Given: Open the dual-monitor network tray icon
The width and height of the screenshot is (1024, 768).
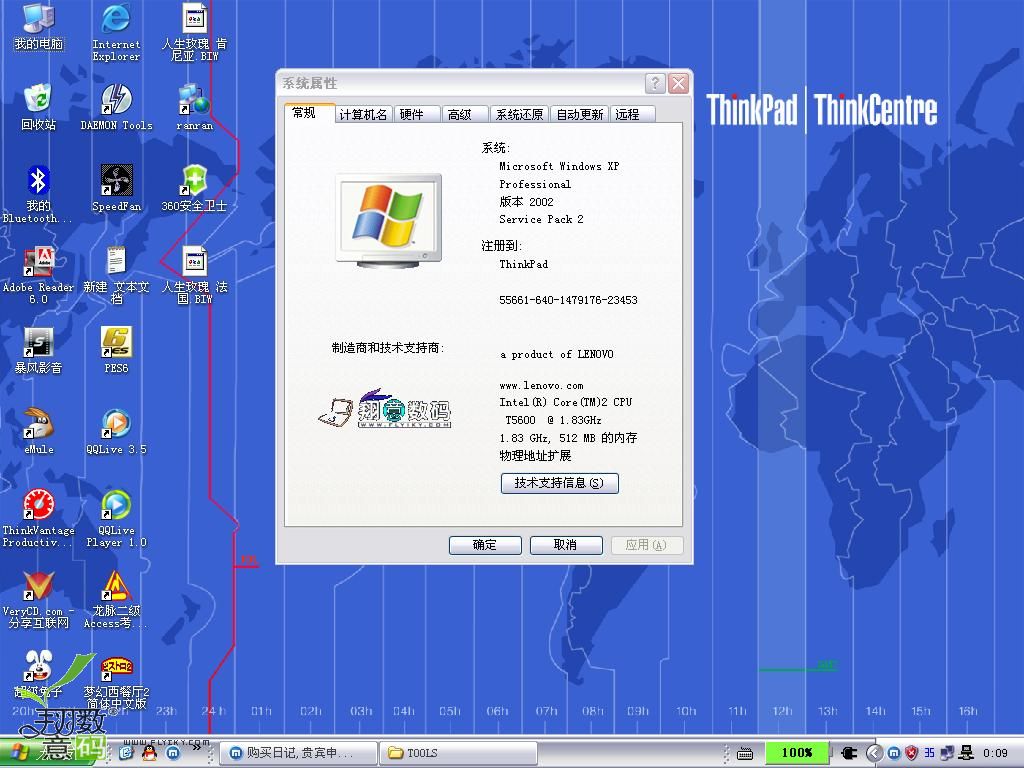Looking at the screenshot, I should (947, 753).
